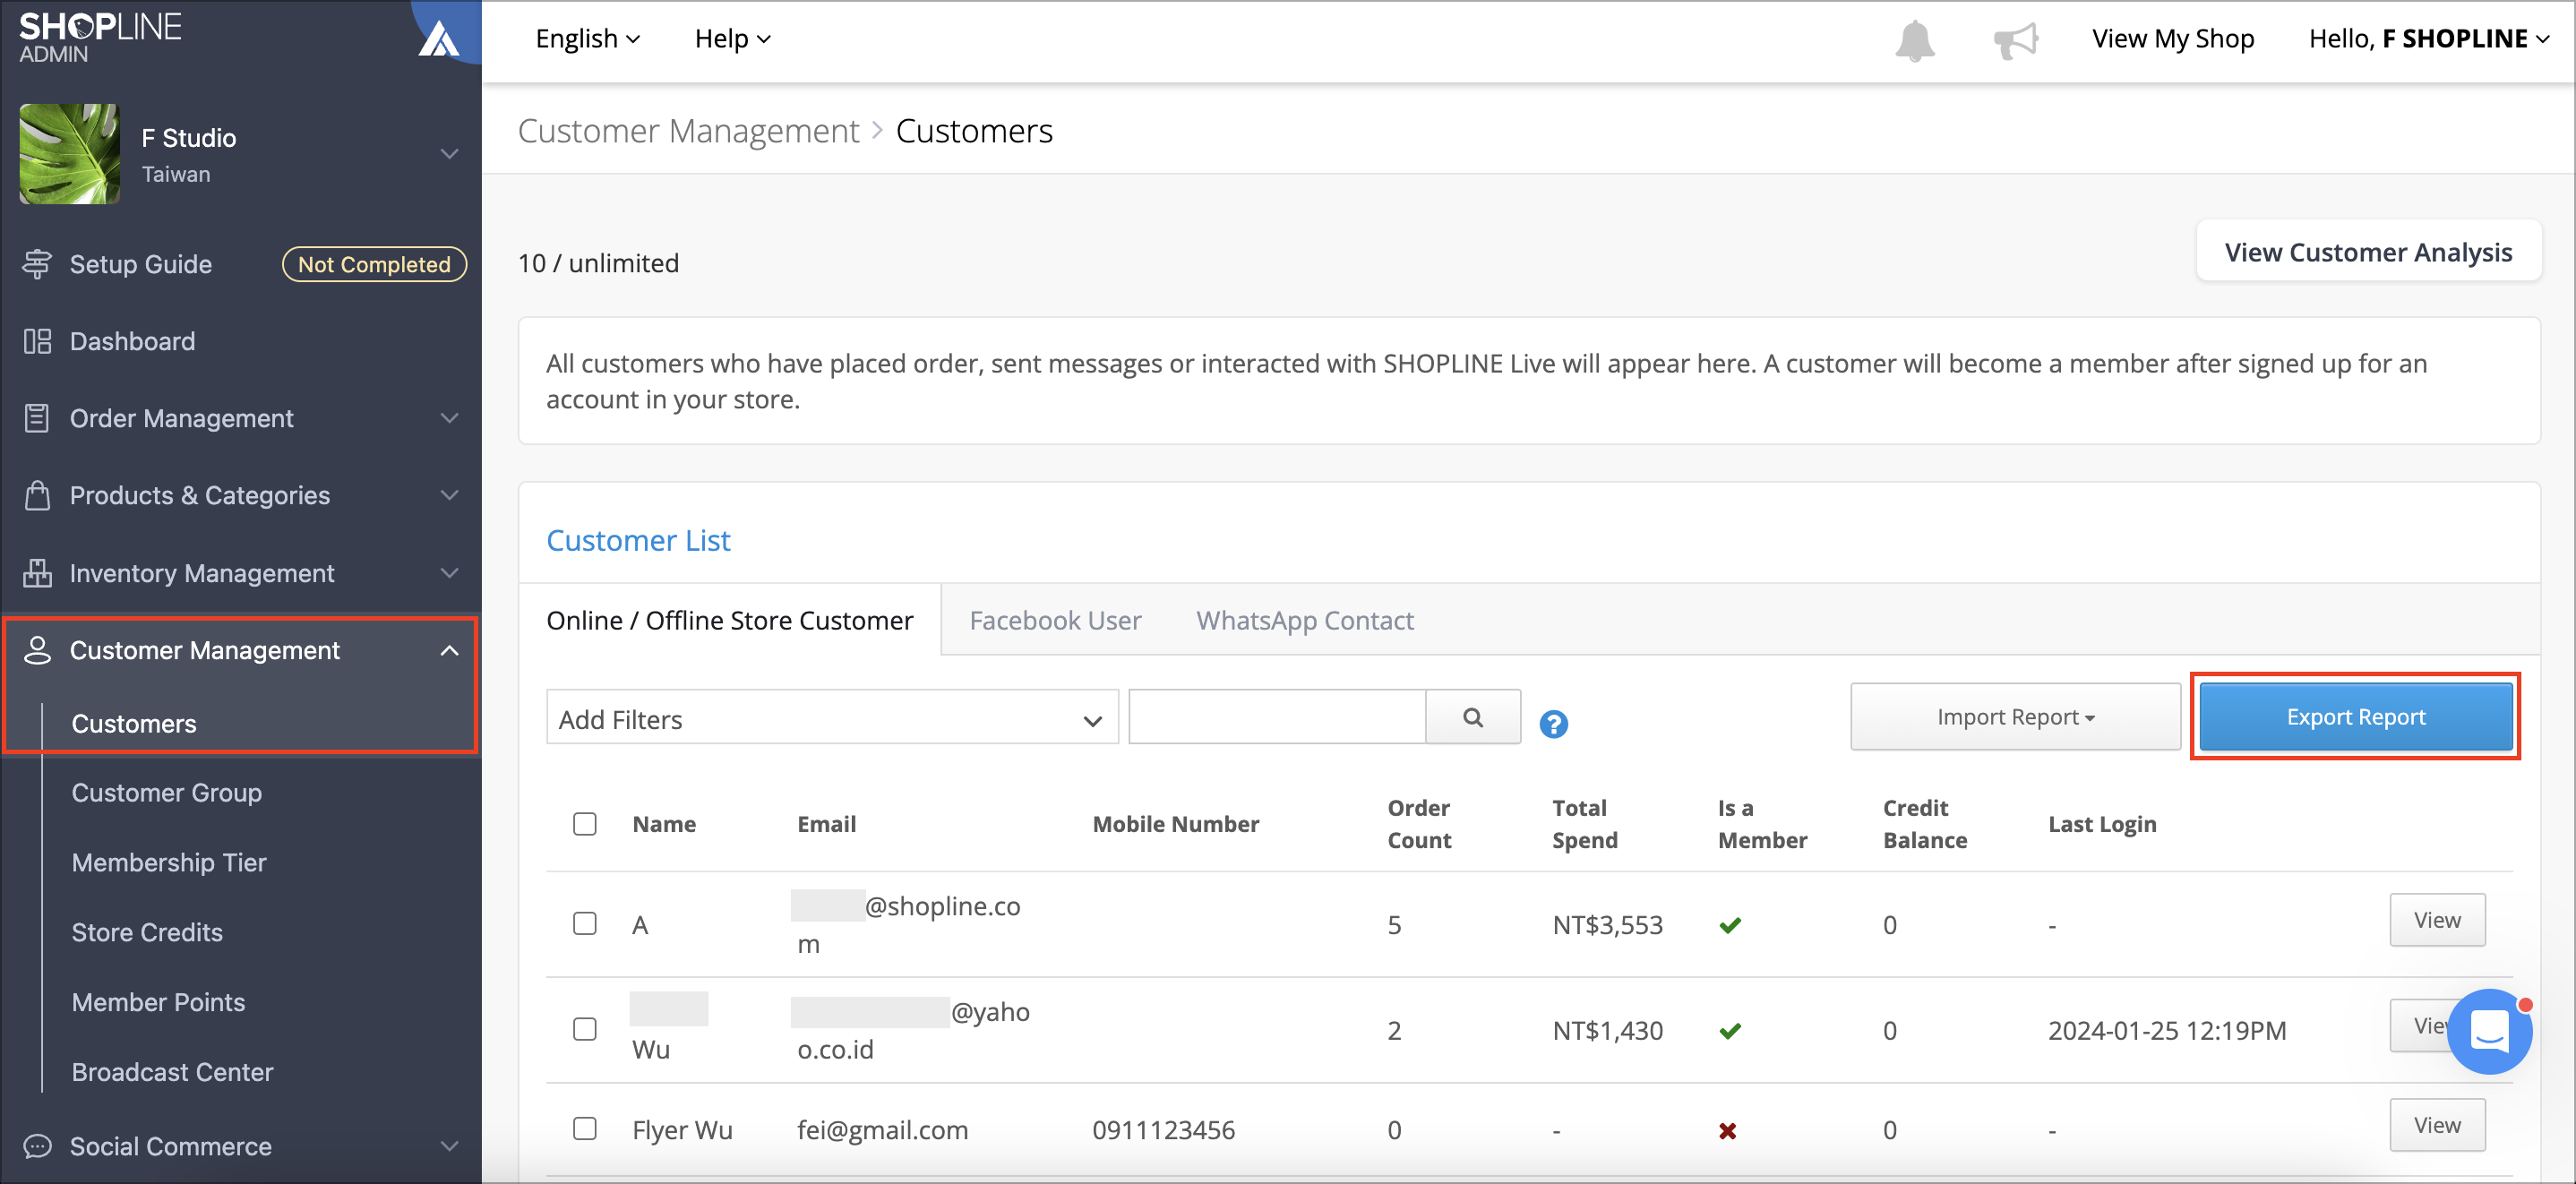Open Customer Group in the sidebar
The width and height of the screenshot is (2576, 1184).
point(167,792)
